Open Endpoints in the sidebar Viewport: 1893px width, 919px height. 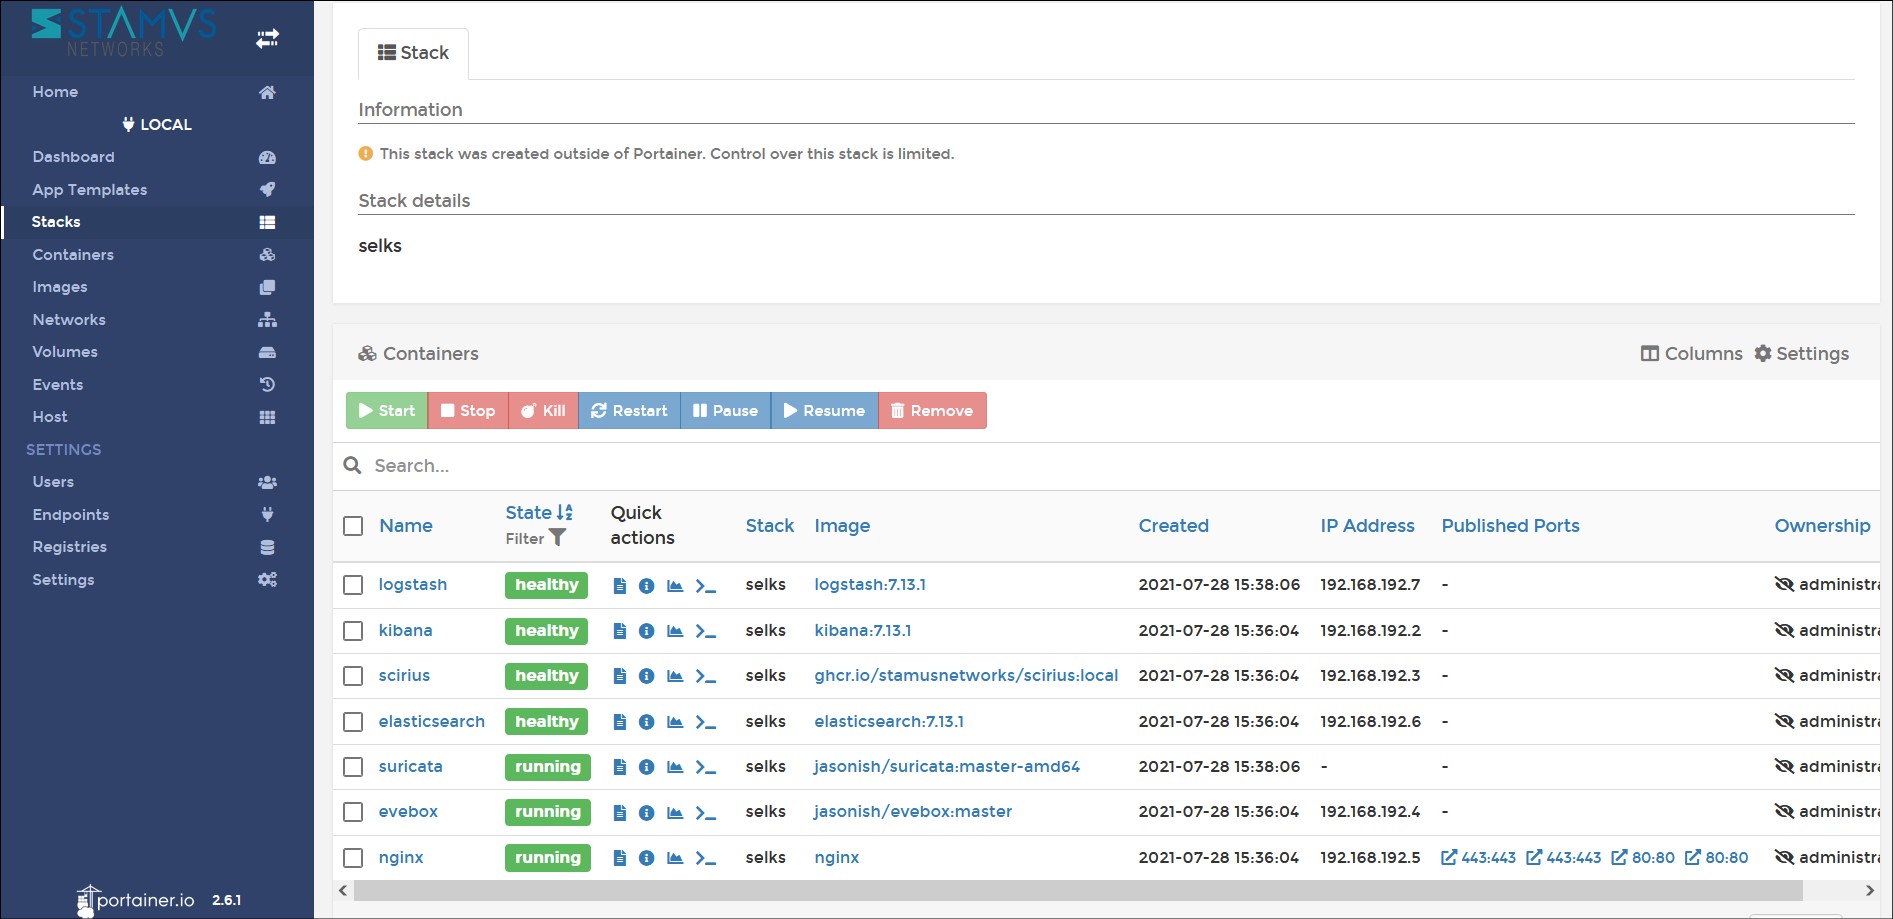(x=157, y=515)
